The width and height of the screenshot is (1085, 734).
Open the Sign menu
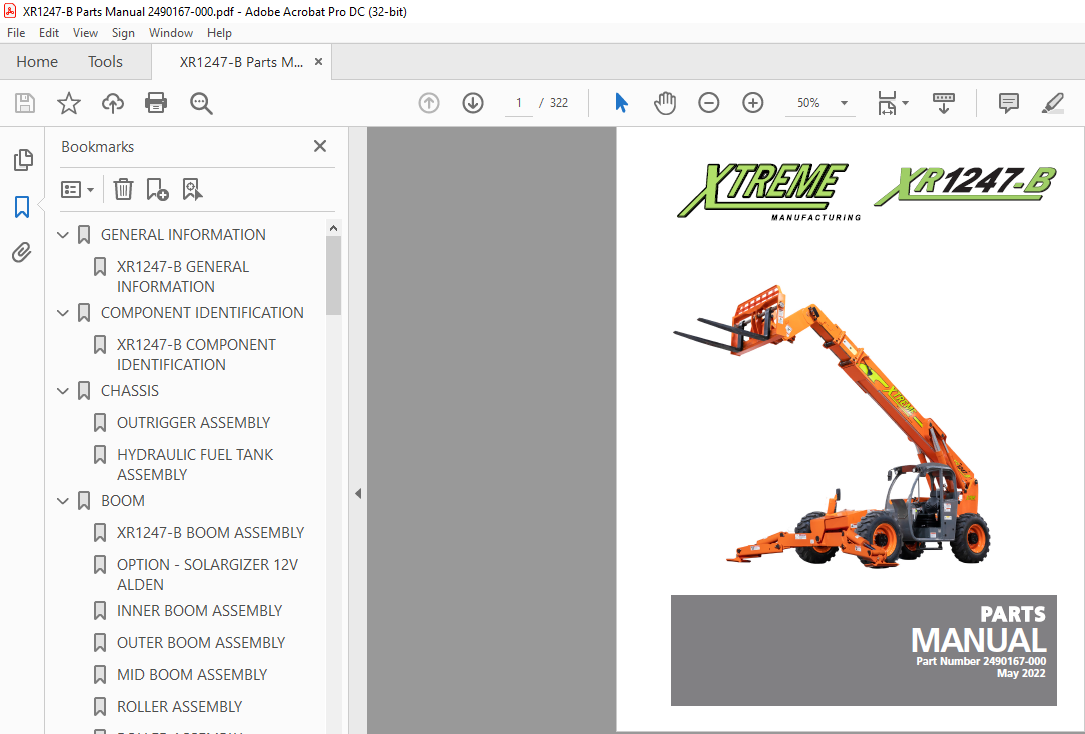(x=123, y=33)
